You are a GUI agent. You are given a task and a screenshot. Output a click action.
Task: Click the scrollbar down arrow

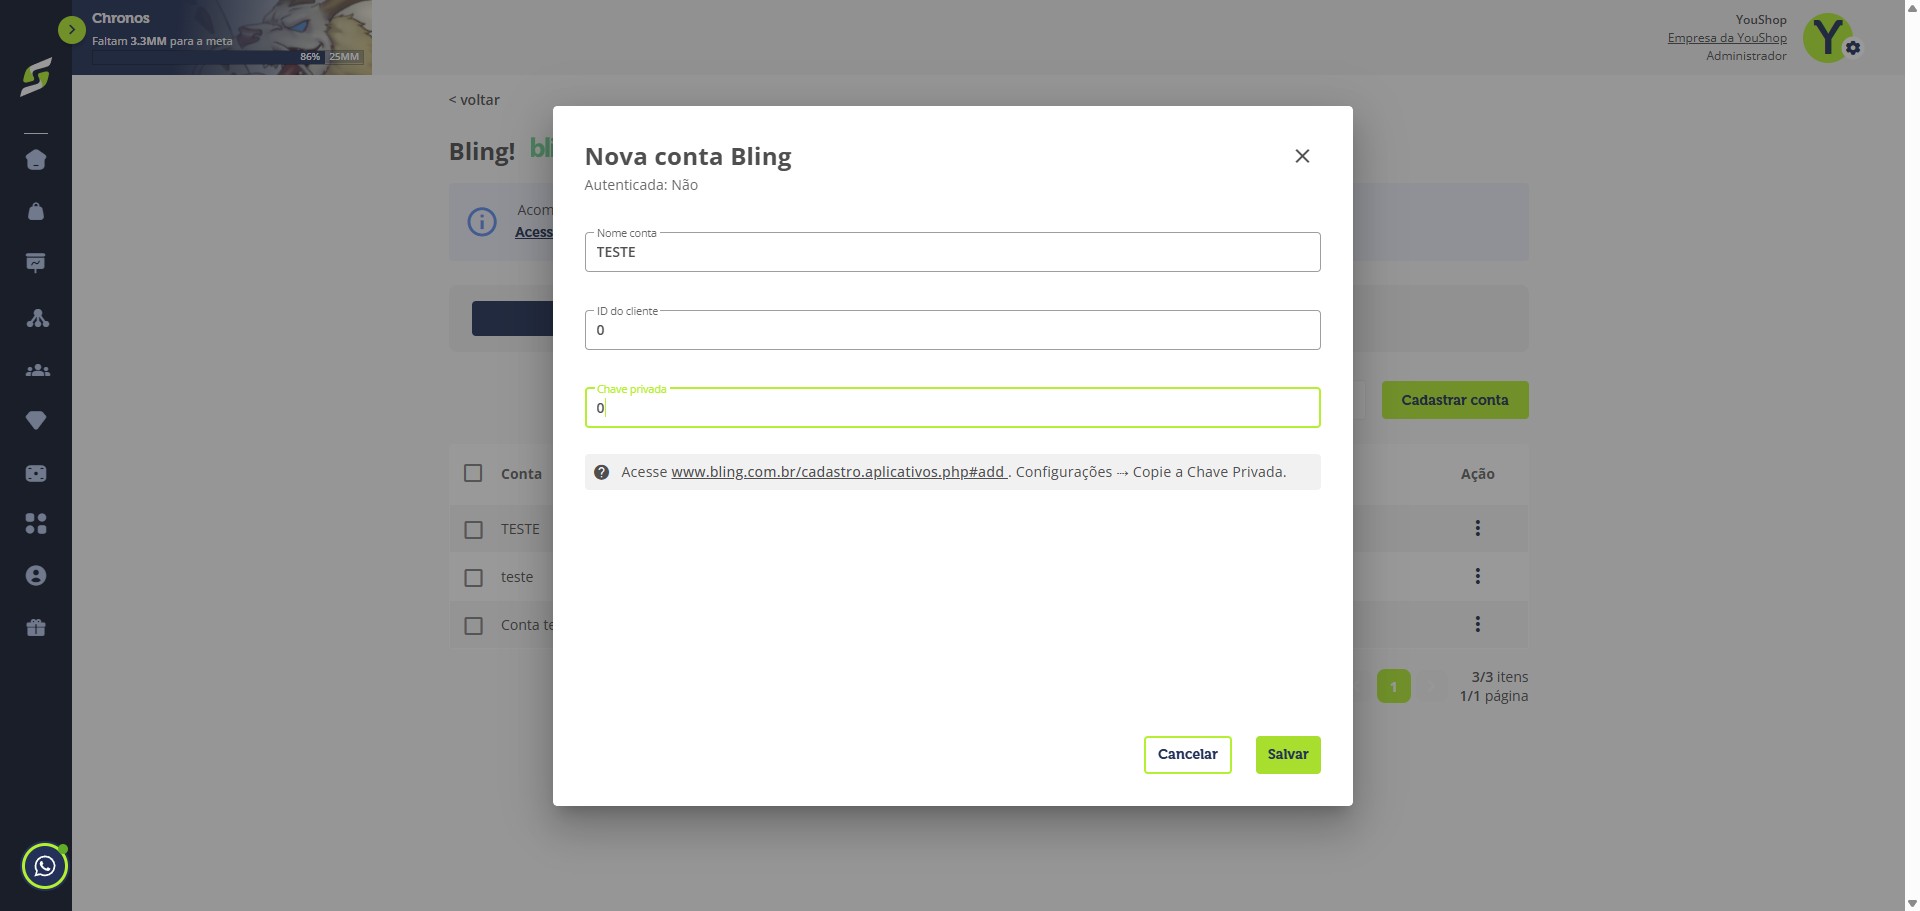pyautogui.click(x=1912, y=903)
